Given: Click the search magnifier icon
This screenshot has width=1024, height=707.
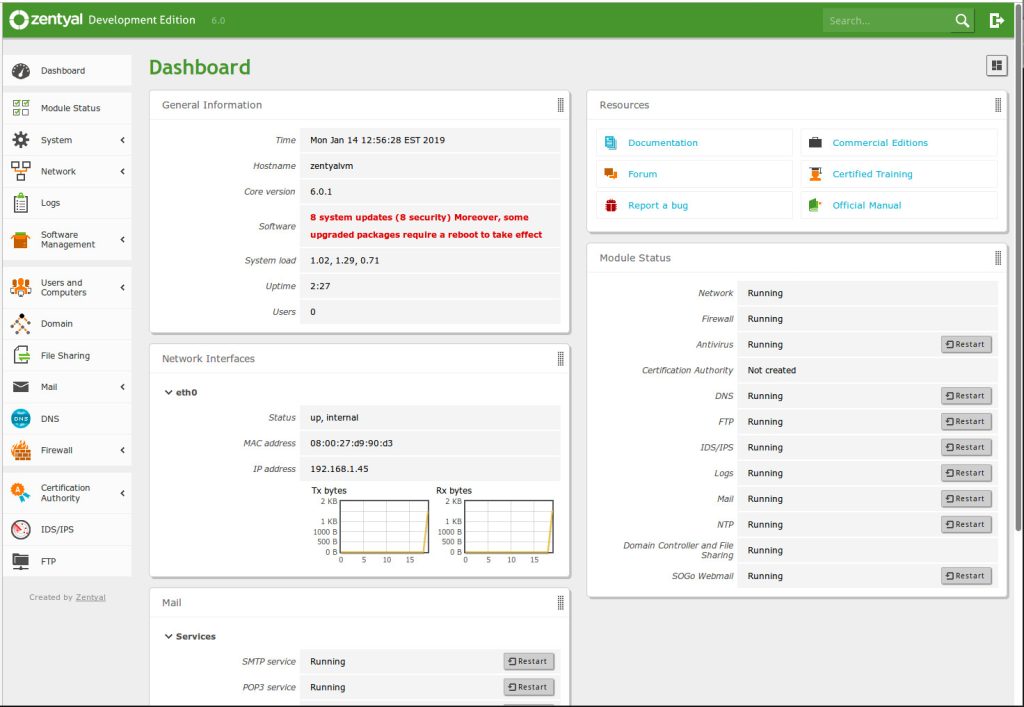Looking at the screenshot, I should tap(962, 20).
